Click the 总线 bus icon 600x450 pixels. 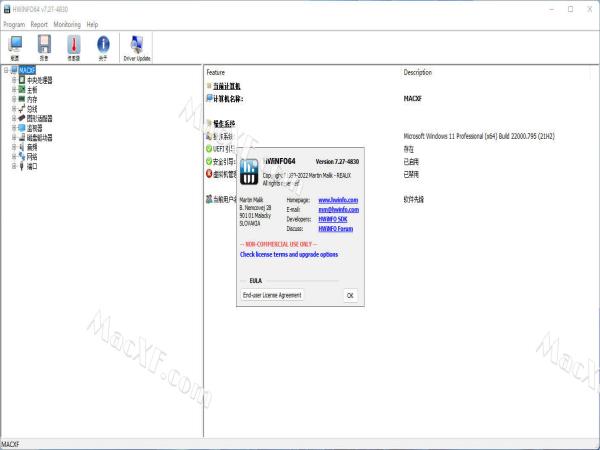(22, 109)
